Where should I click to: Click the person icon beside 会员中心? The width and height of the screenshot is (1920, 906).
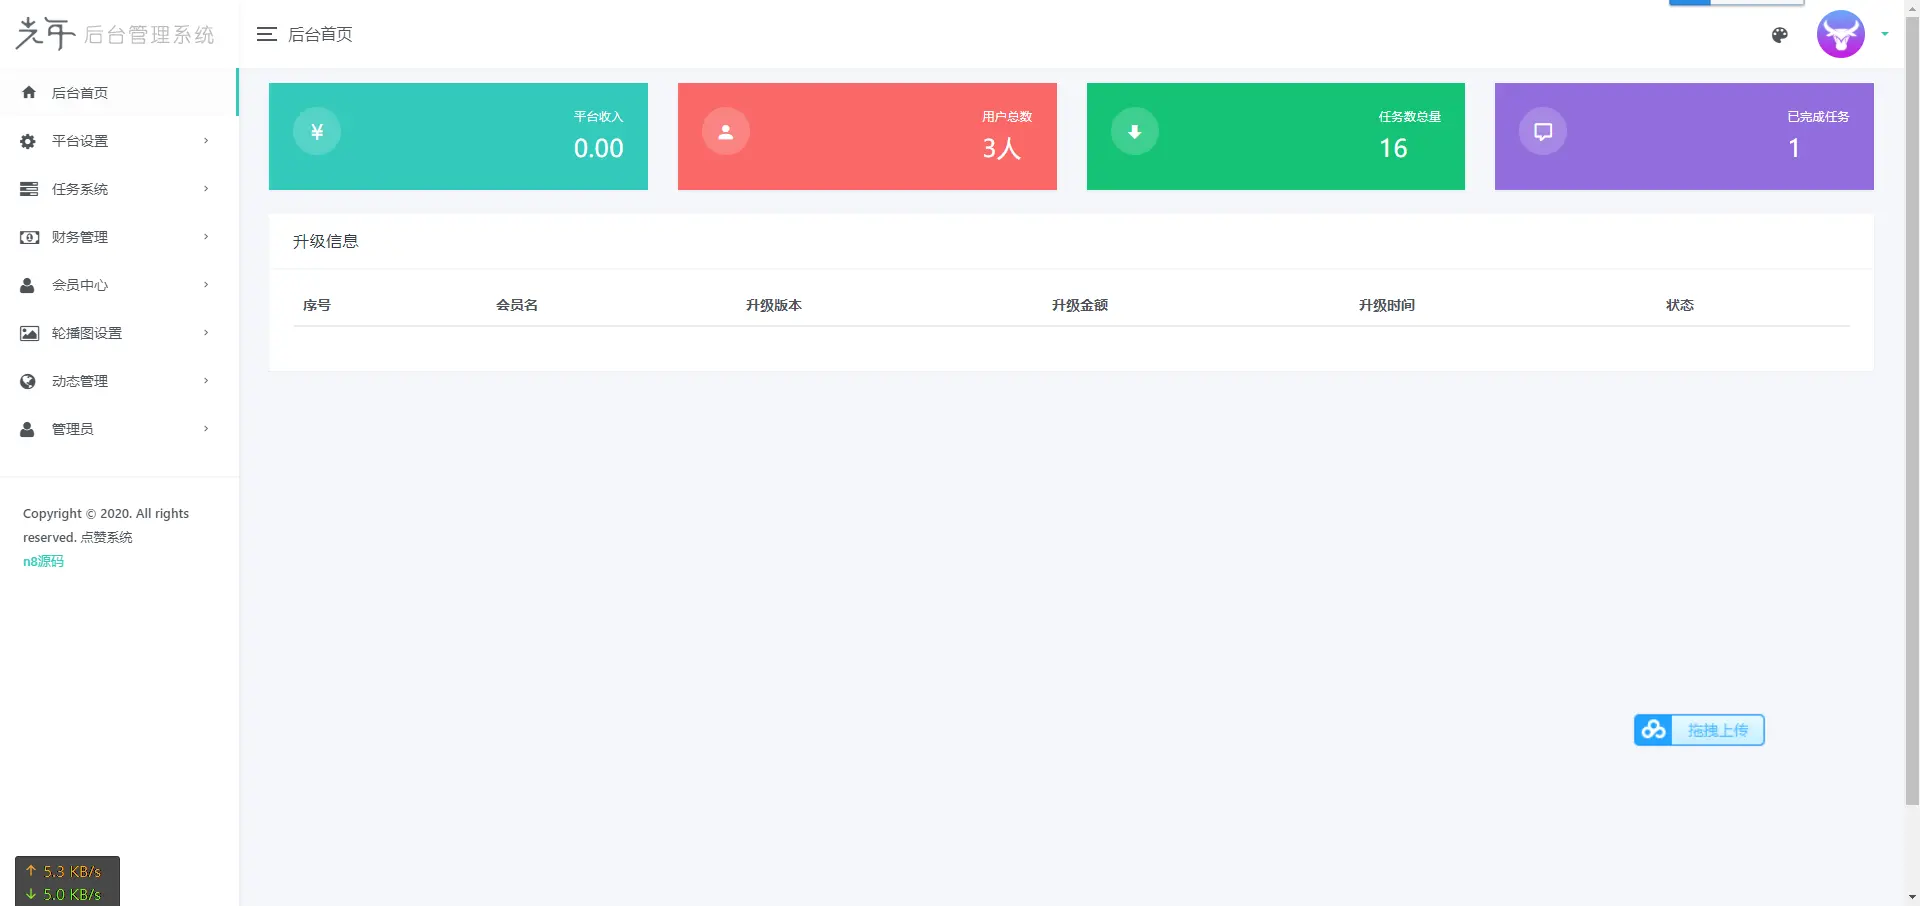click(x=28, y=285)
